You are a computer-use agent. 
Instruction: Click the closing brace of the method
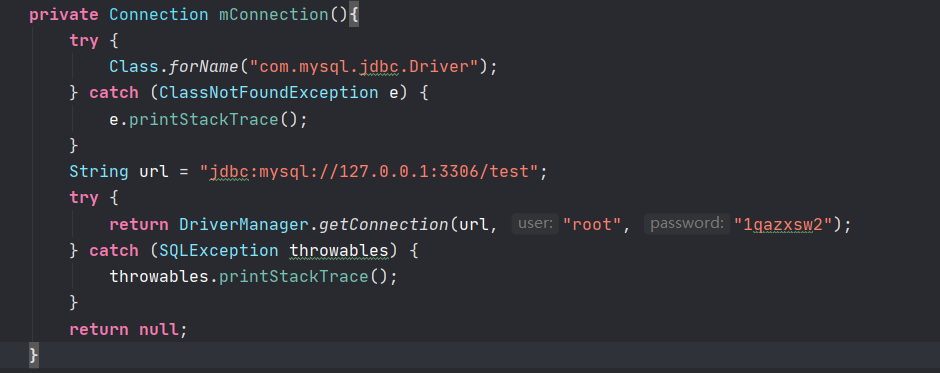34,356
